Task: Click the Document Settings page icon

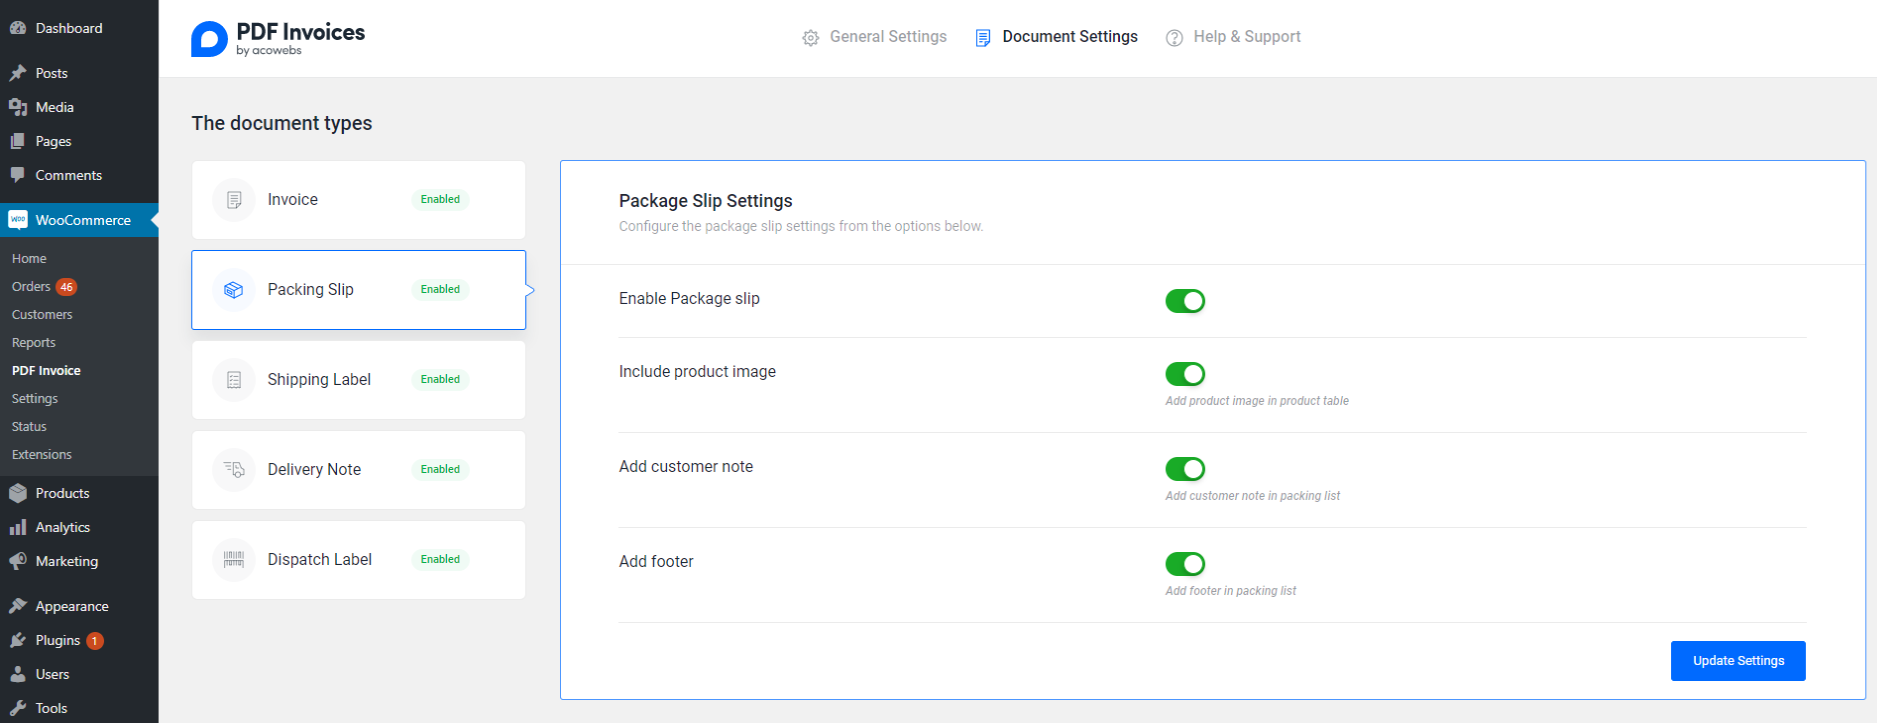Action: pyautogui.click(x=983, y=38)
